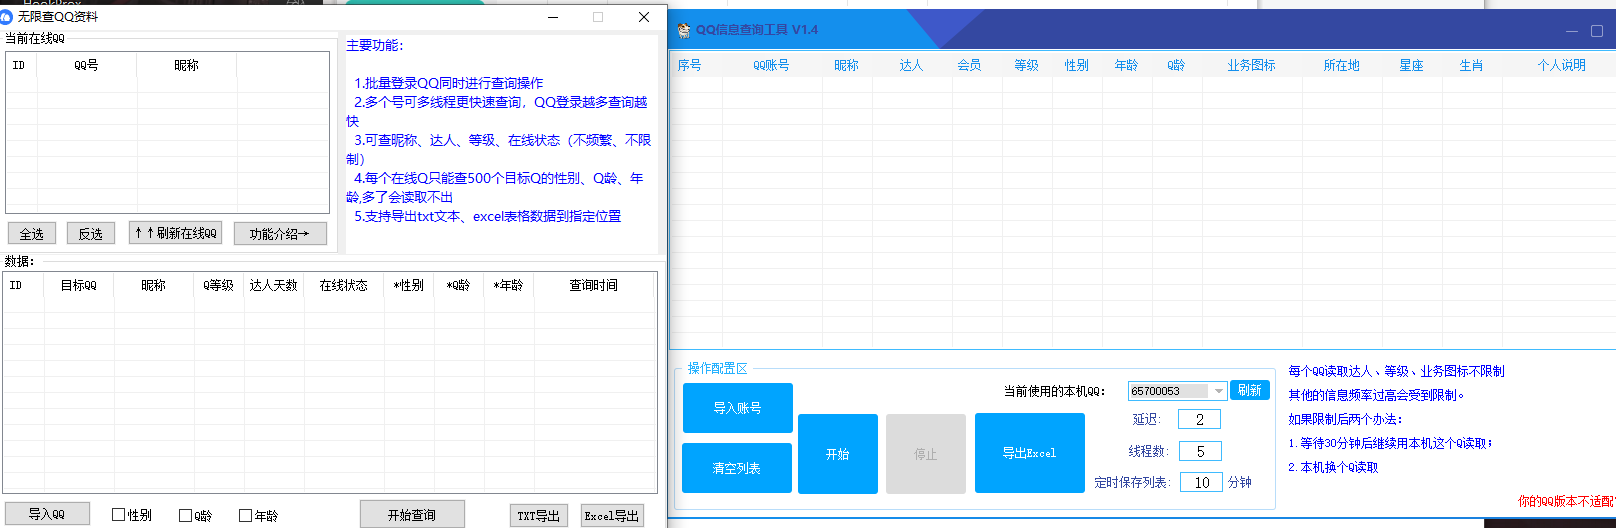This screenshot has height=528, width=1616.
Task: Sort by the QQ账号 column header
Action: pyautogui.click(x=771, y=65)
